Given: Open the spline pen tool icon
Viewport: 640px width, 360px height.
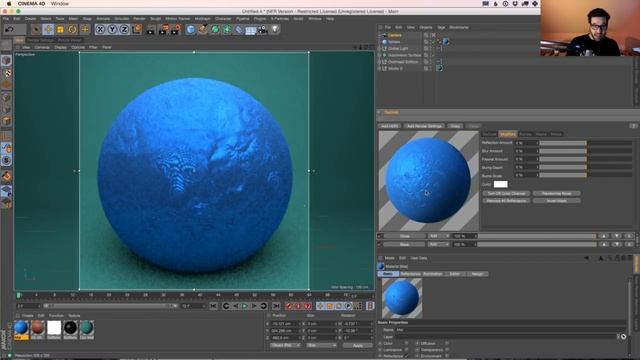Looking at the screenshot, I should [203, 29].
